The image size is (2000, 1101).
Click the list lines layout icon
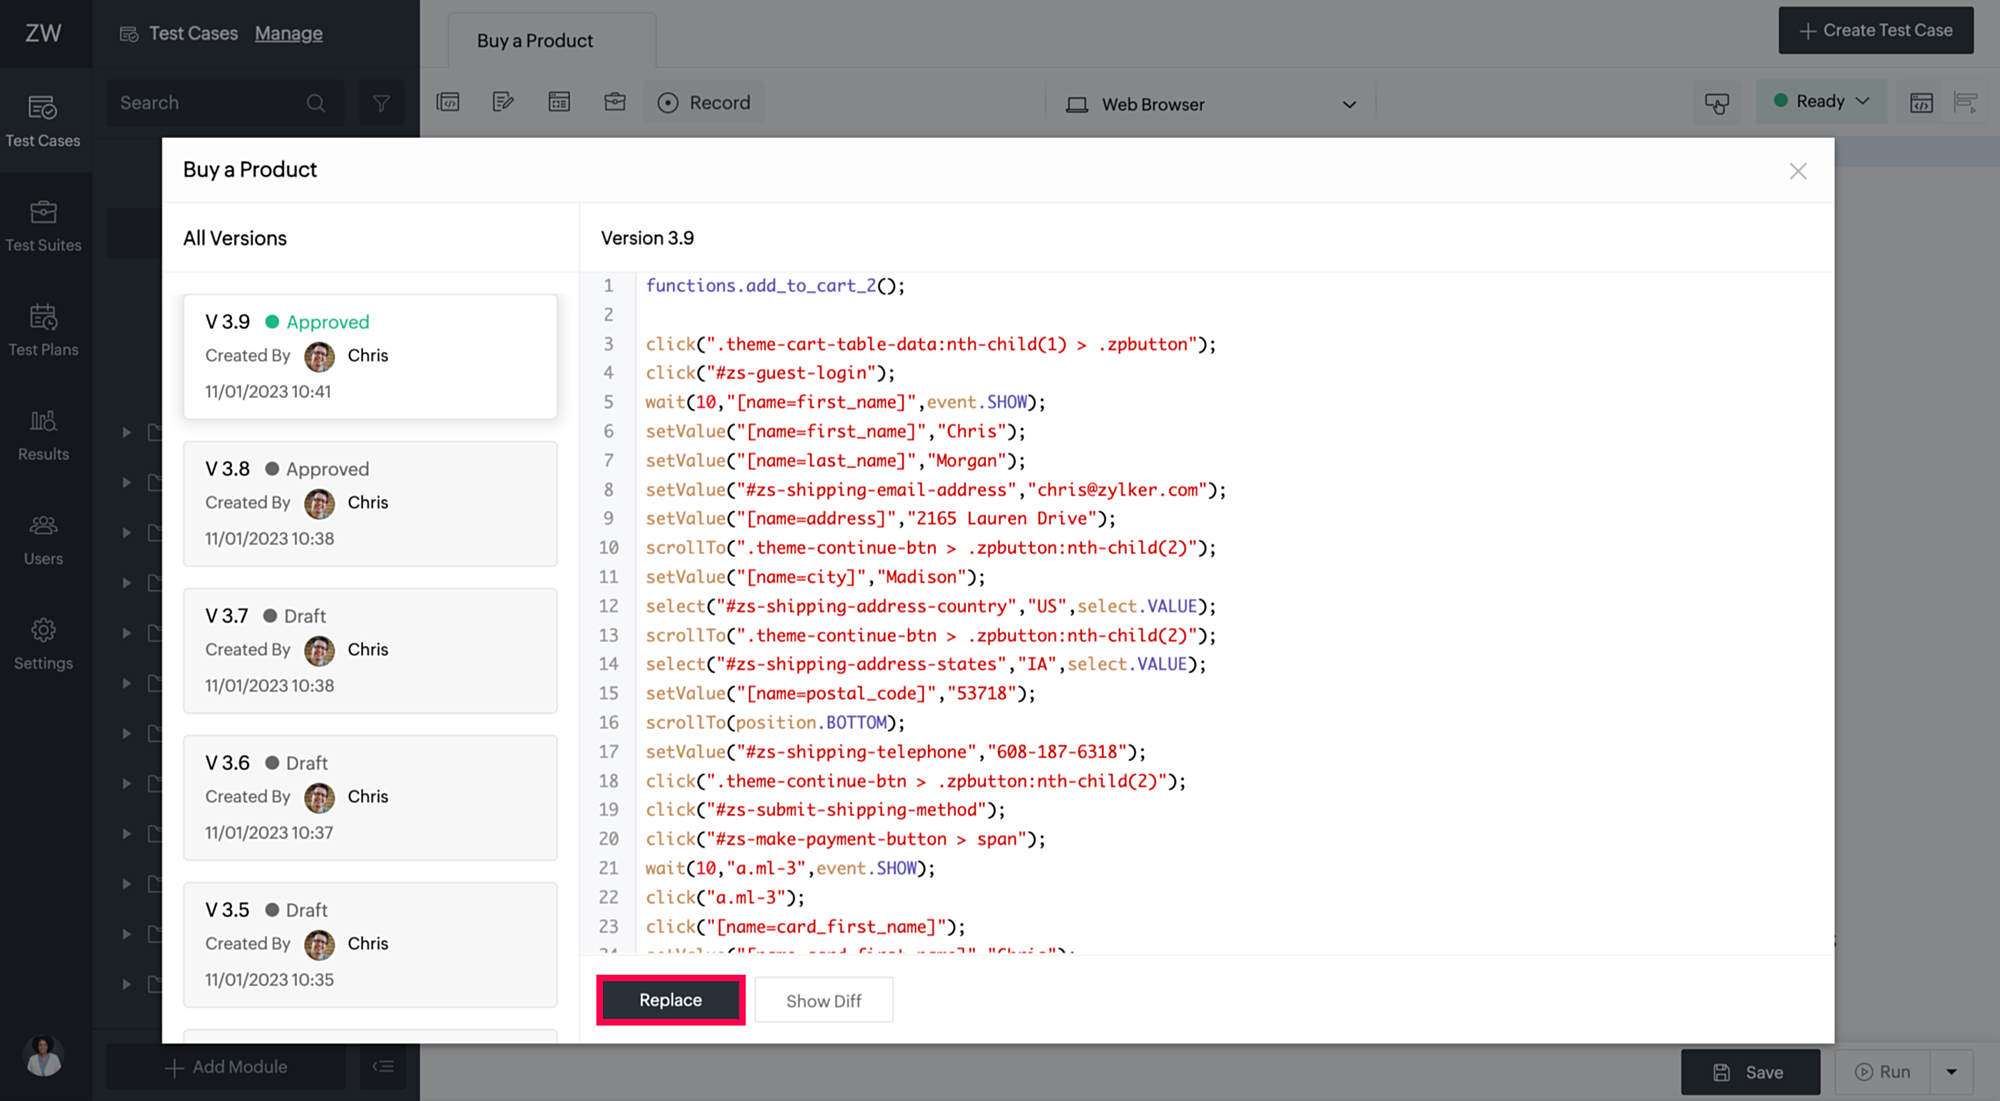(x=1965, y=103)
